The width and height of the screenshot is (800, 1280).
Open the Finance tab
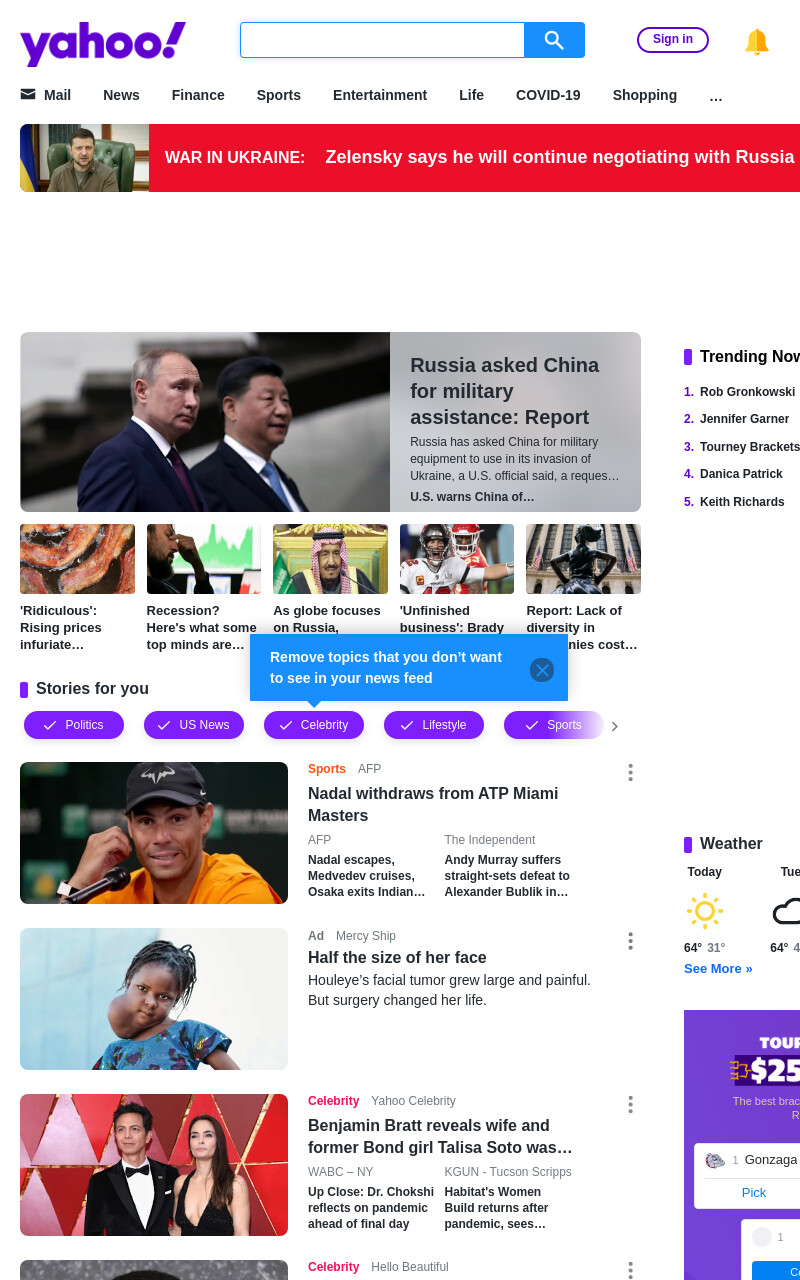(x=198, y=95)
